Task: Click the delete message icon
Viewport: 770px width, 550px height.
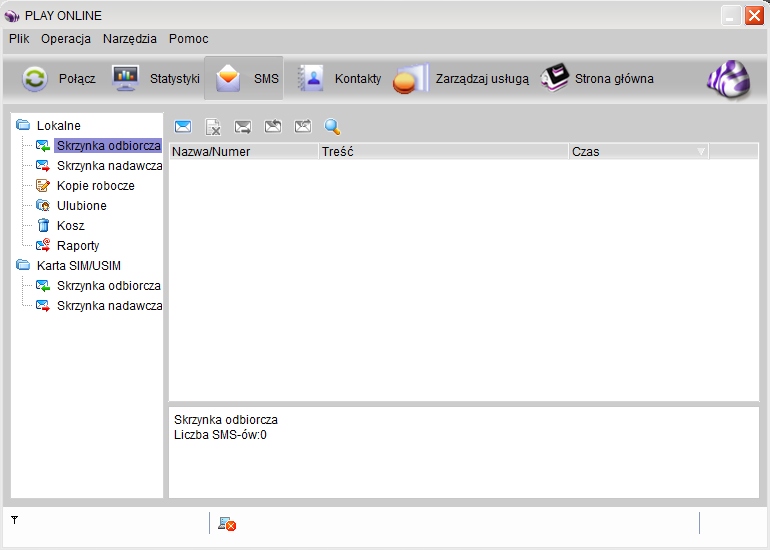Action: (213, 127)
